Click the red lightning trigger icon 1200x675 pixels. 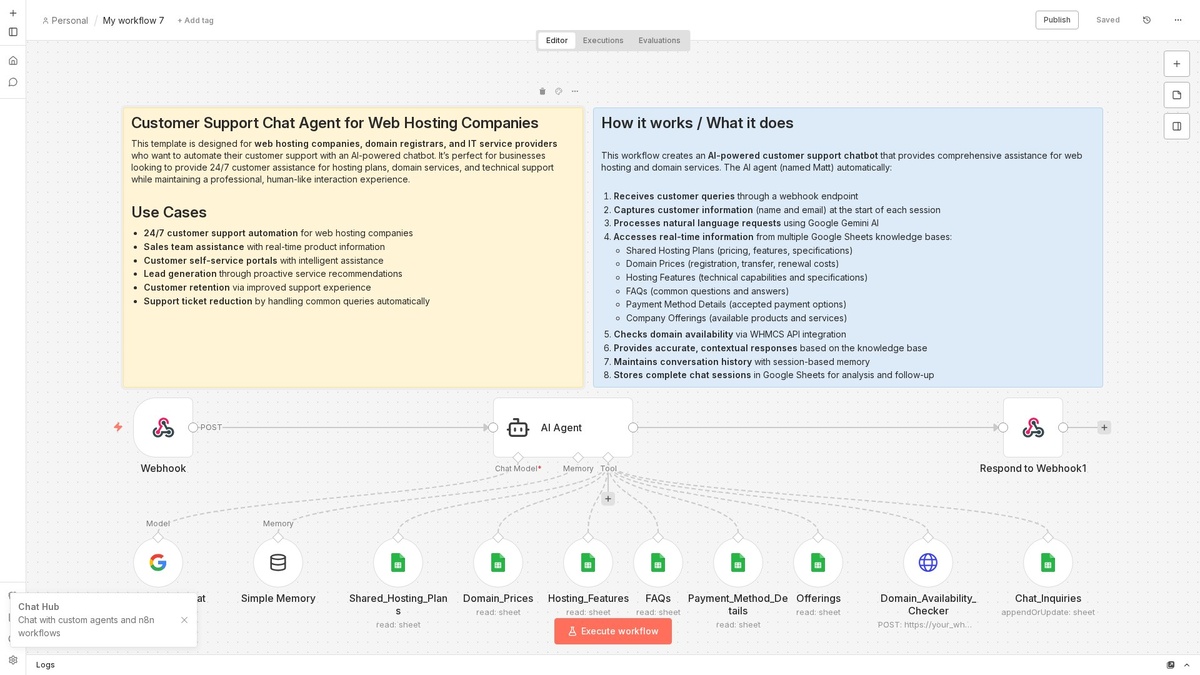tap(118, 427)
